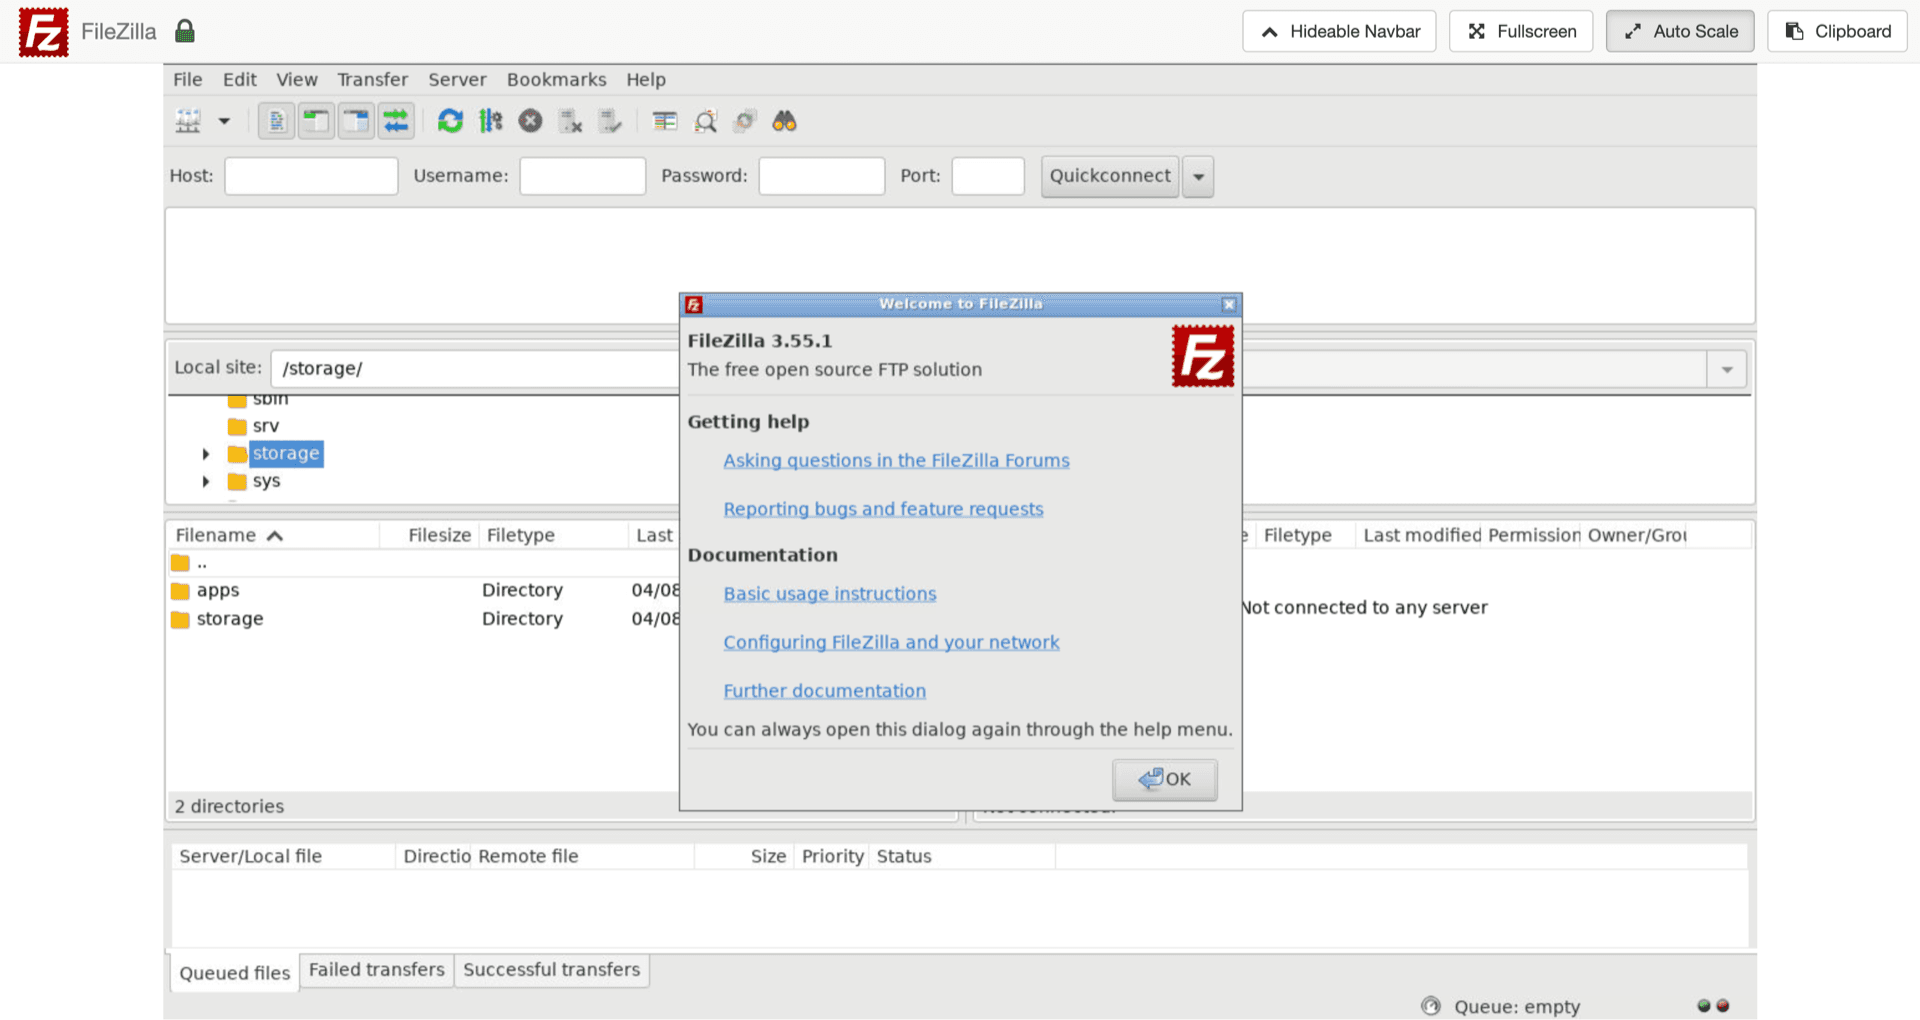Sort queue by Status column
The width and height of the screenshot is (1920, 1020).
coord(962,856)
